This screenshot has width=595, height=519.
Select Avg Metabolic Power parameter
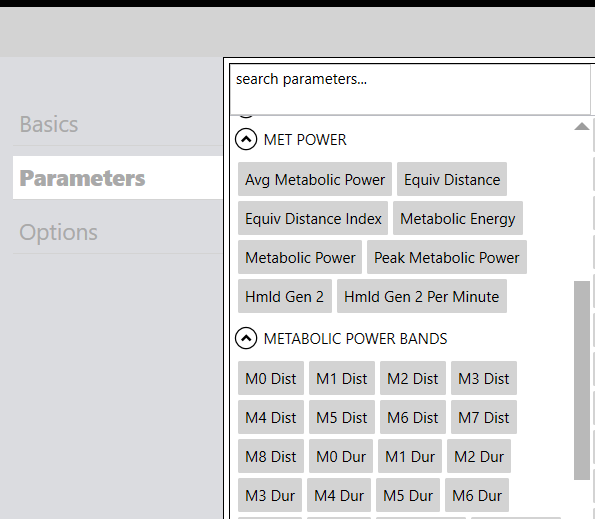[315, 179]
